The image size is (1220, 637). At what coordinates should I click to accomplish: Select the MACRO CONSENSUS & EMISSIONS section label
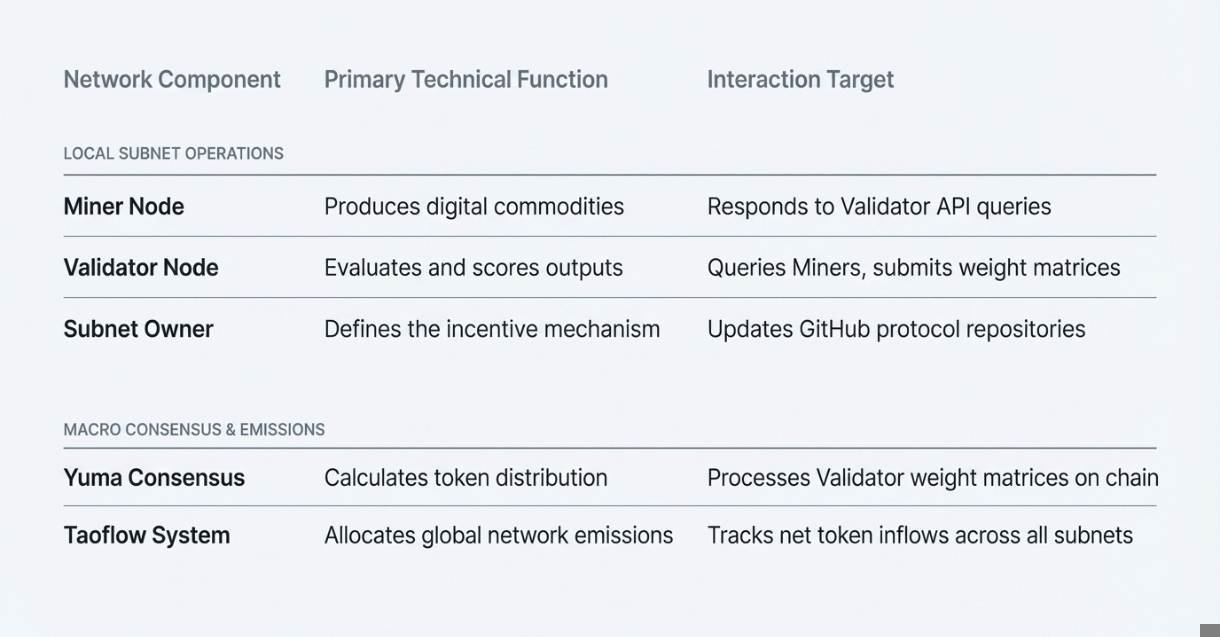point(194,430)
